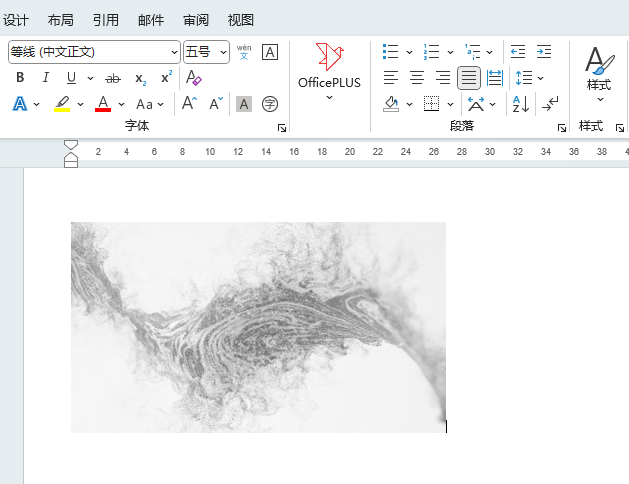Open enclosed characters tool

(270, 104)
